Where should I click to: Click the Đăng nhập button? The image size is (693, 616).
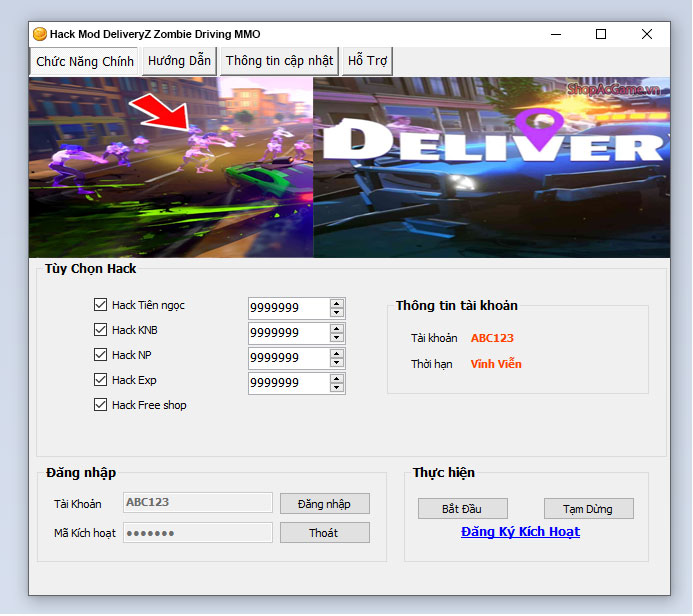(325, 504)
